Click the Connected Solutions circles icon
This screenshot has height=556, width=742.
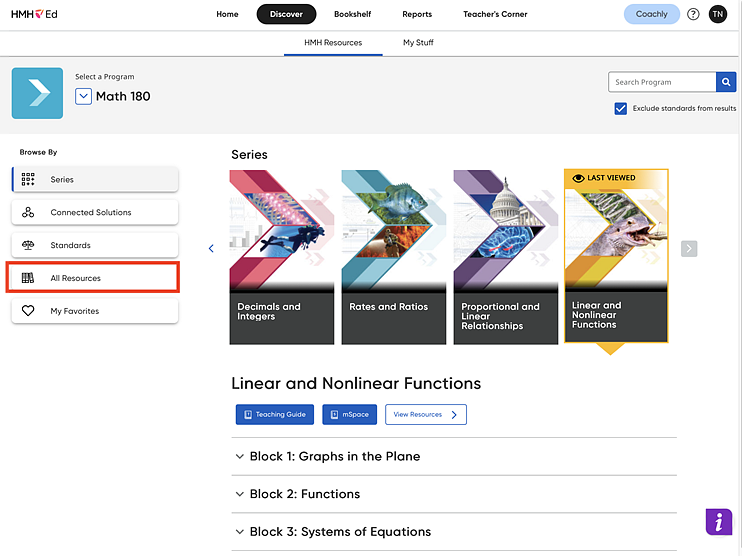[x=28, y=212]
